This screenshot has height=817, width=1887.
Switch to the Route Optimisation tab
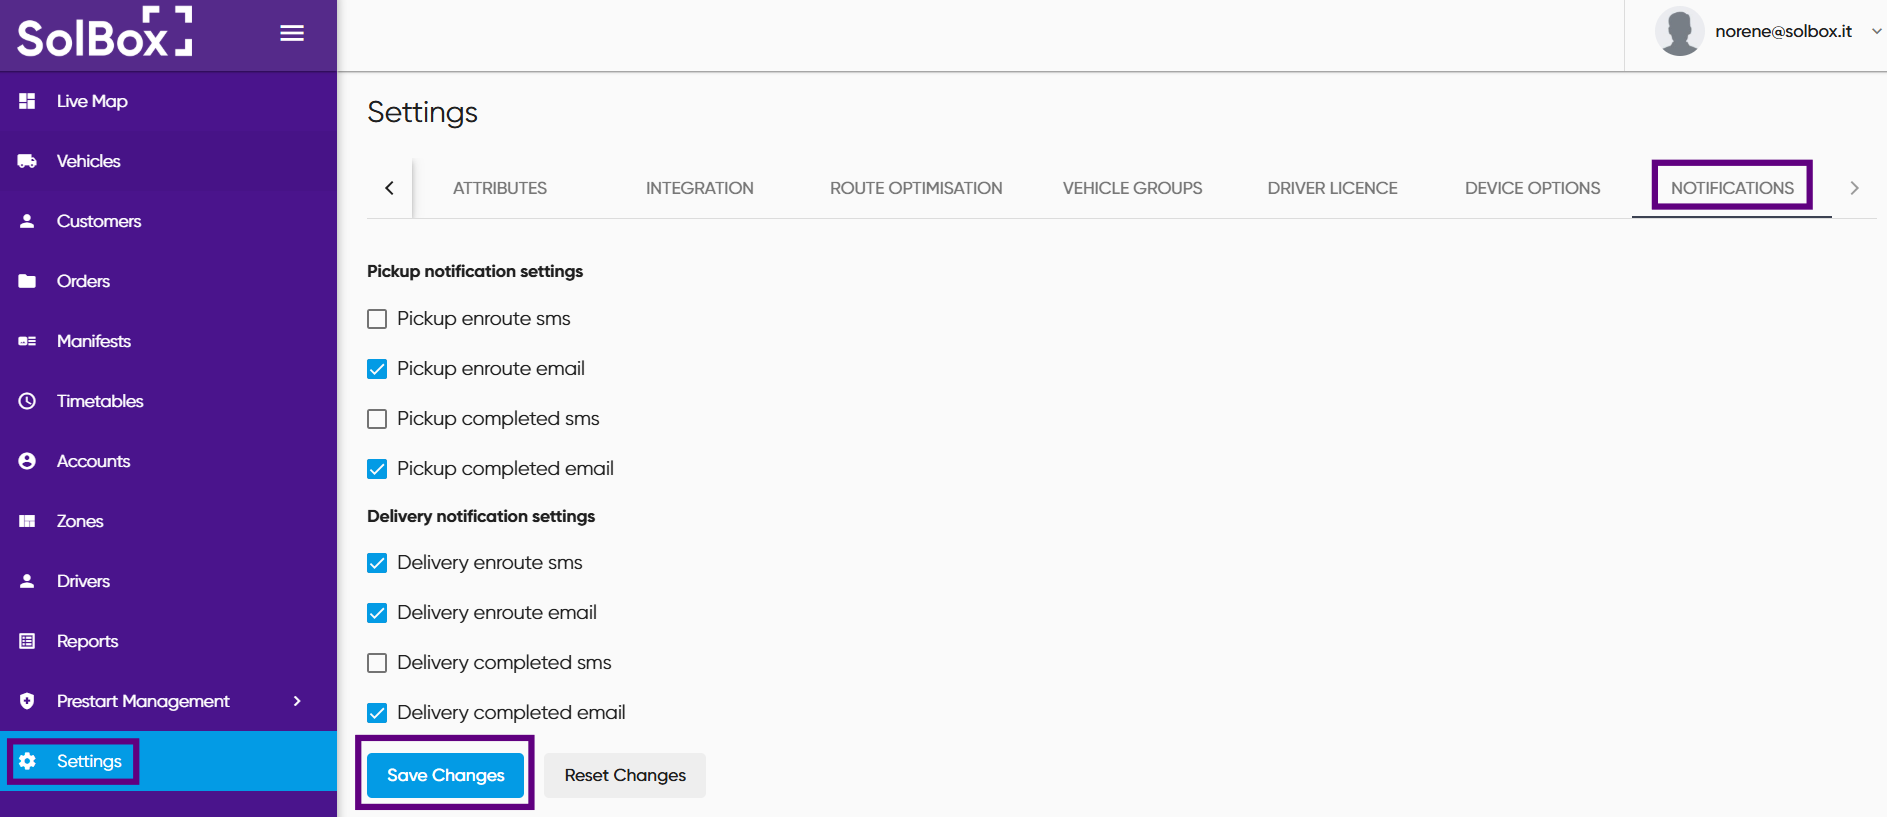(915, 188)
